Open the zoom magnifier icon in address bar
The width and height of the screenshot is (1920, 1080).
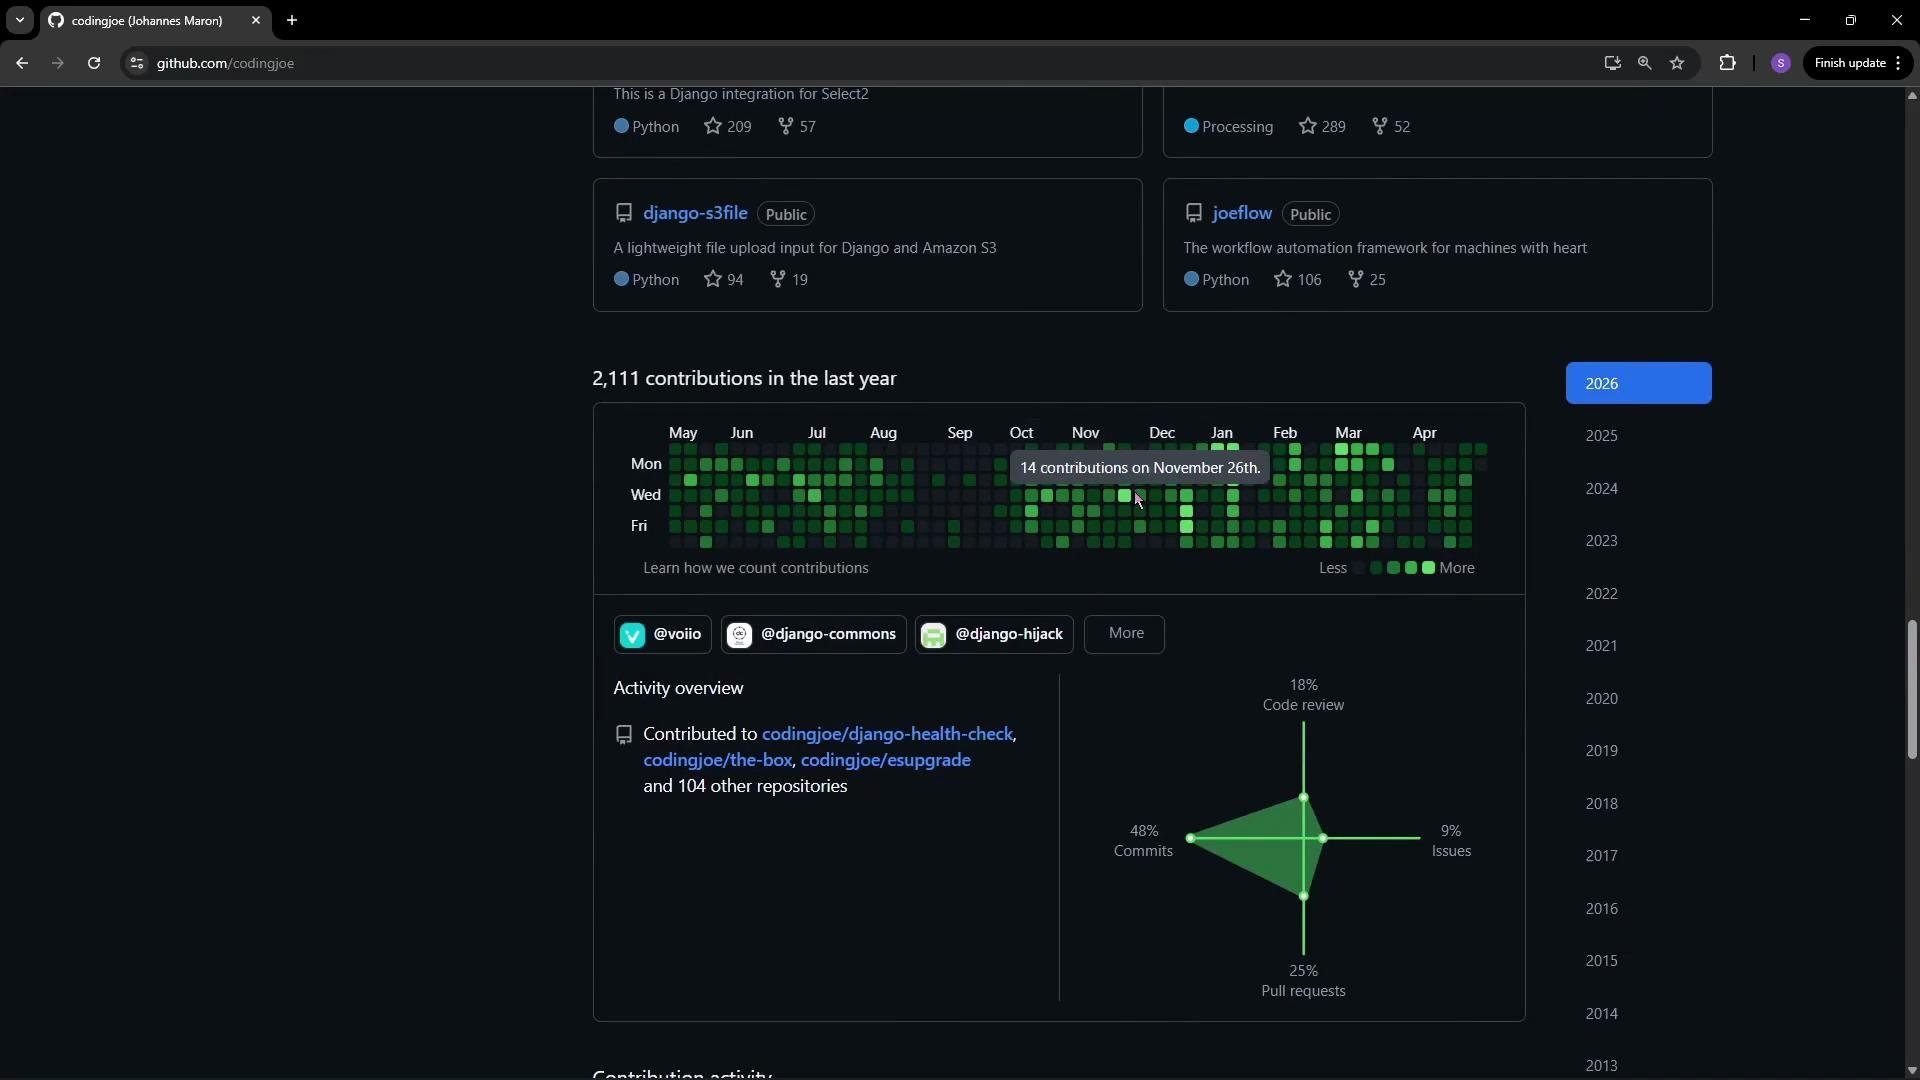(x=1645, y=63)
